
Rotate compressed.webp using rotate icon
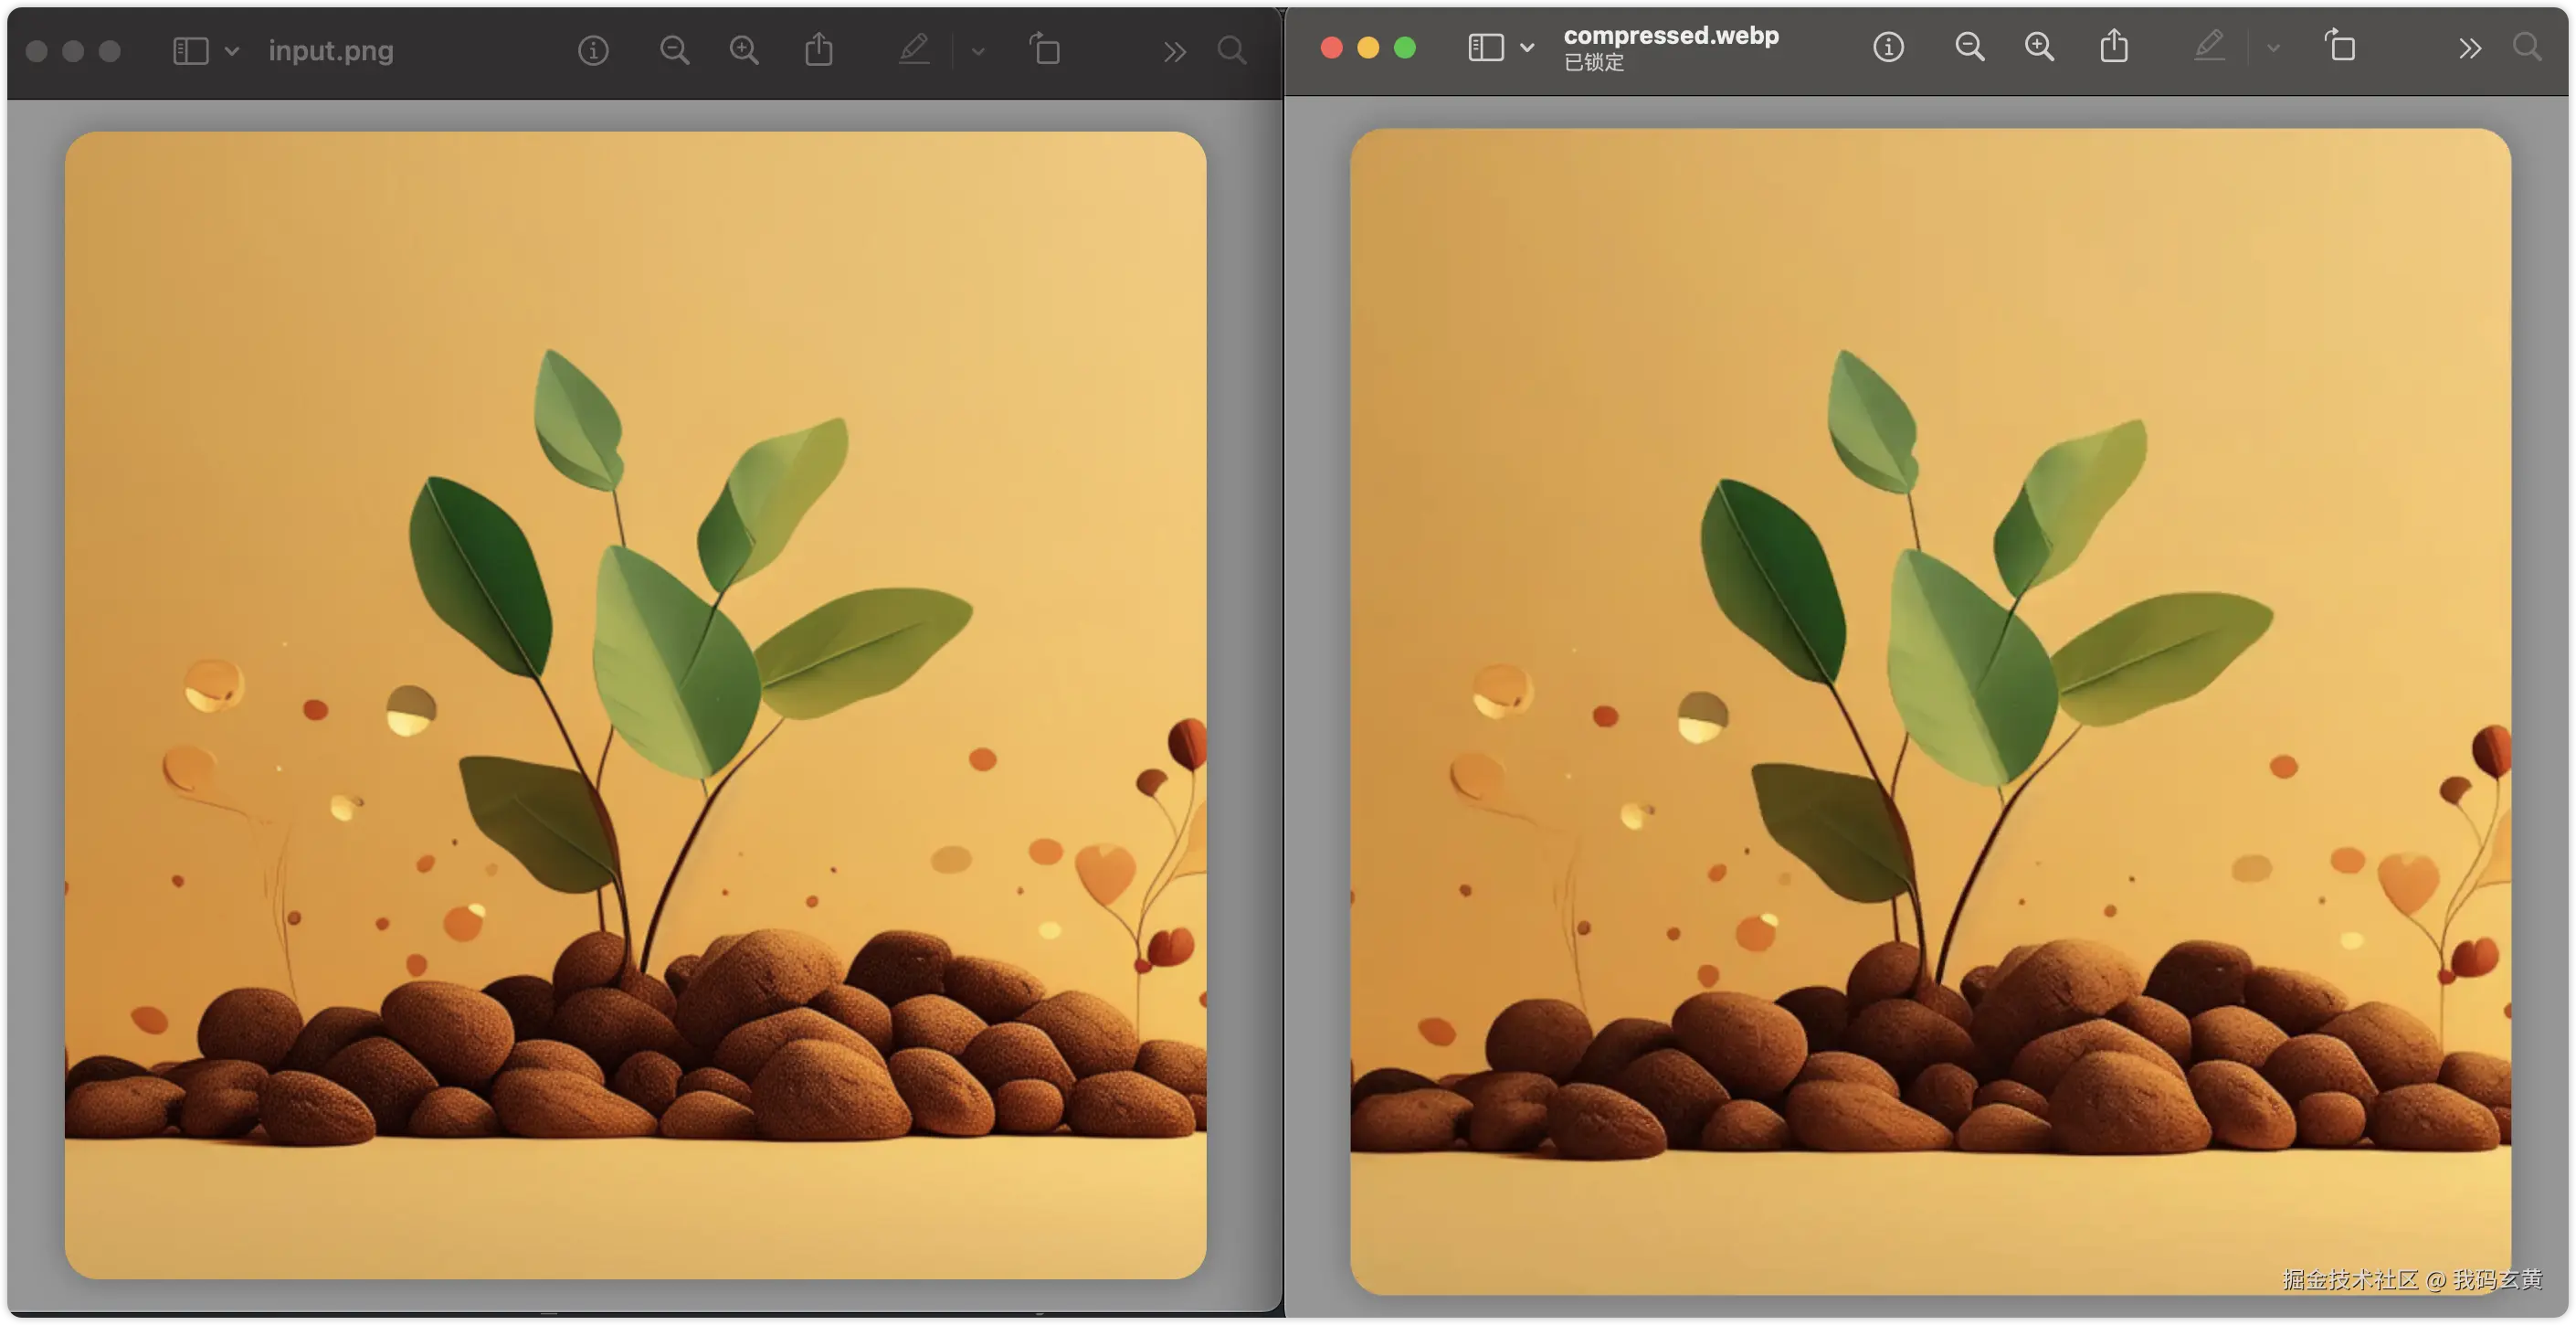click(2340, 46)
